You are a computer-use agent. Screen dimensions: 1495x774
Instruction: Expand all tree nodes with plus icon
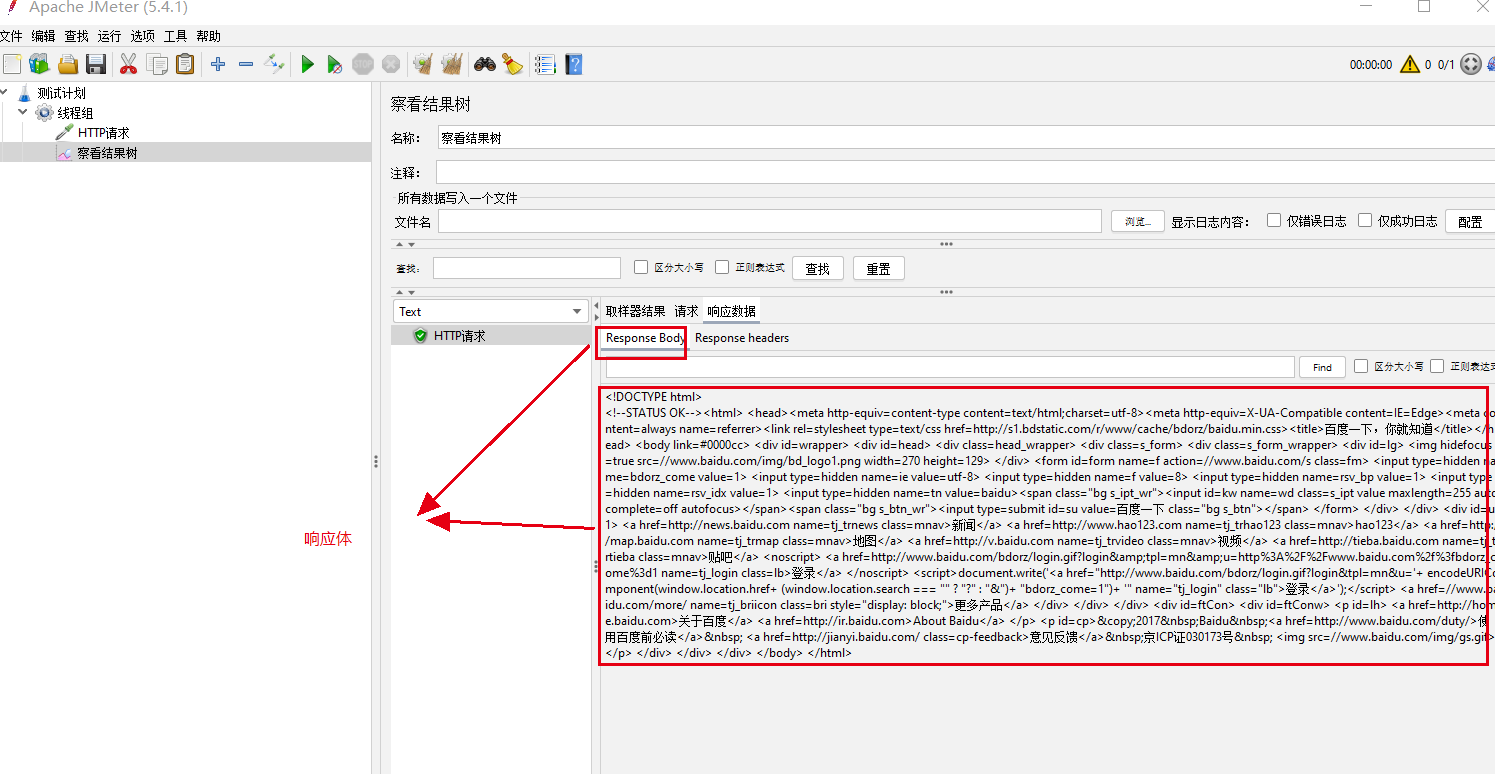click(218, 65)
